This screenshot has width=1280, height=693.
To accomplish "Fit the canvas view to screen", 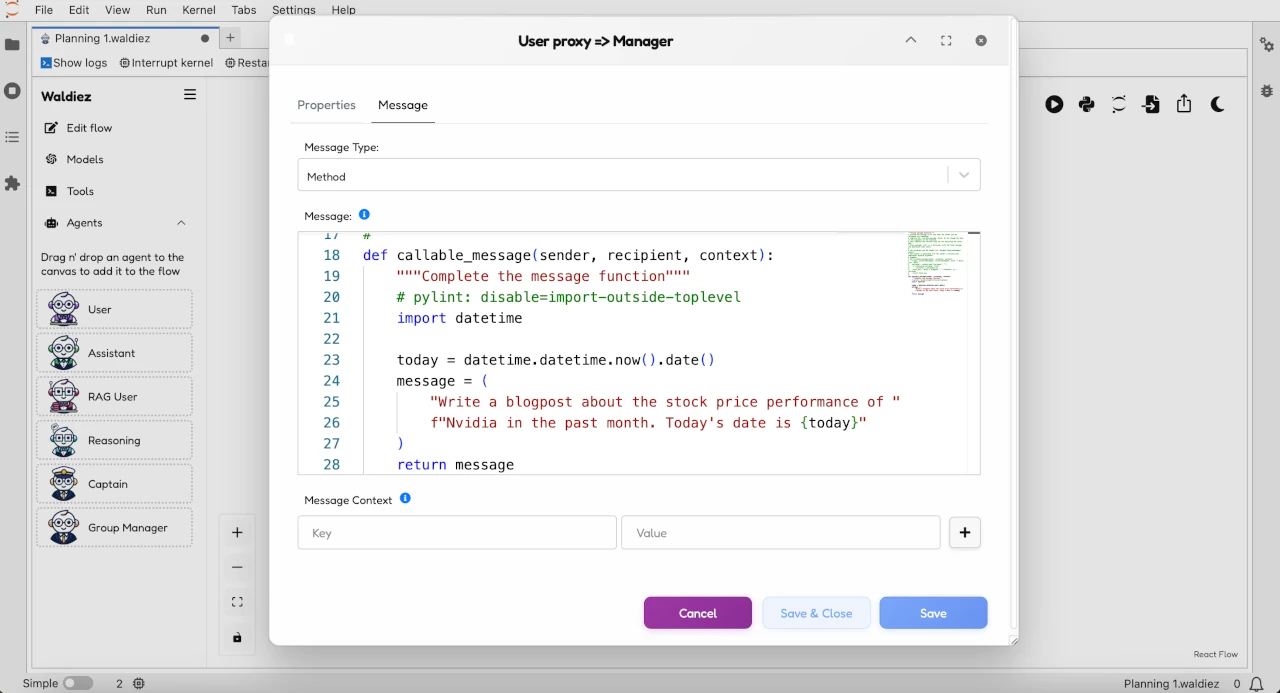I will tap(237, 601).
